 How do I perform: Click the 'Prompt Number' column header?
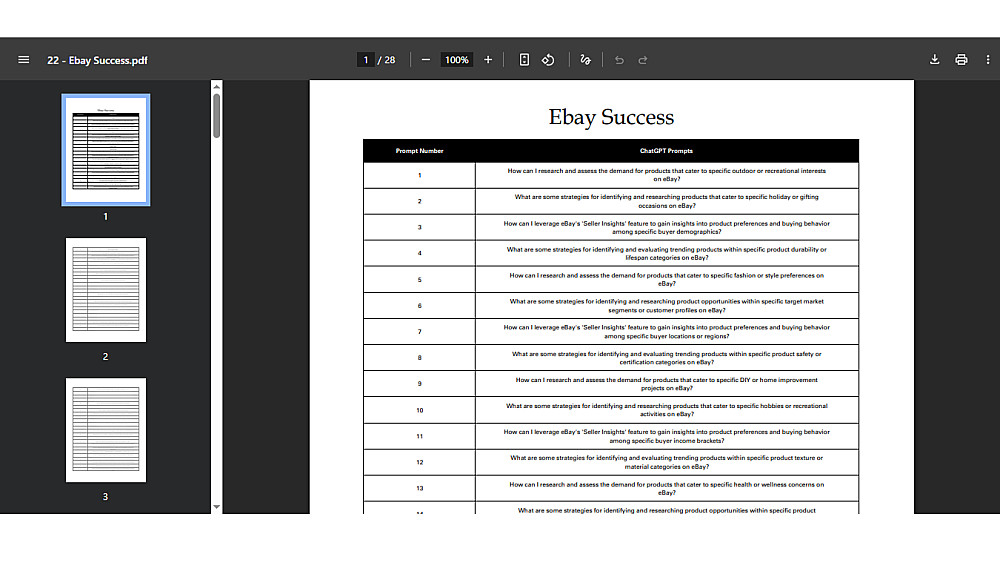(x=419, y=151)
